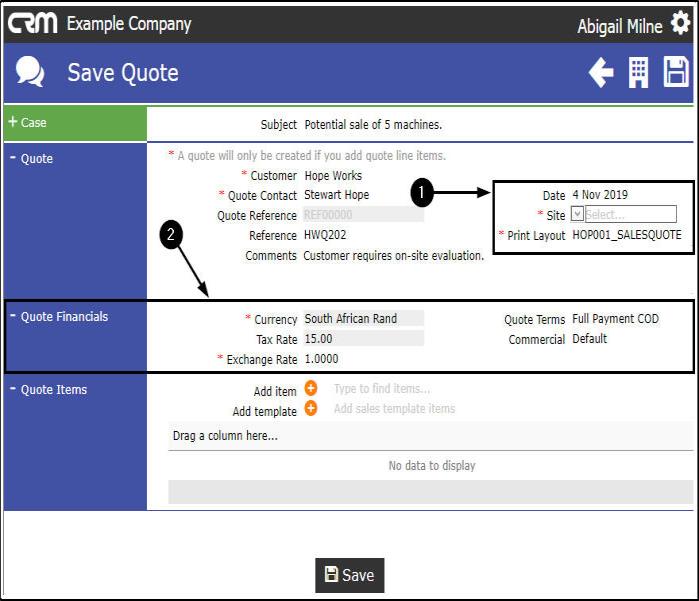The image size is (699, 601).
Task: Click the orange plus next to Add item
Action: tap(311, 388)
